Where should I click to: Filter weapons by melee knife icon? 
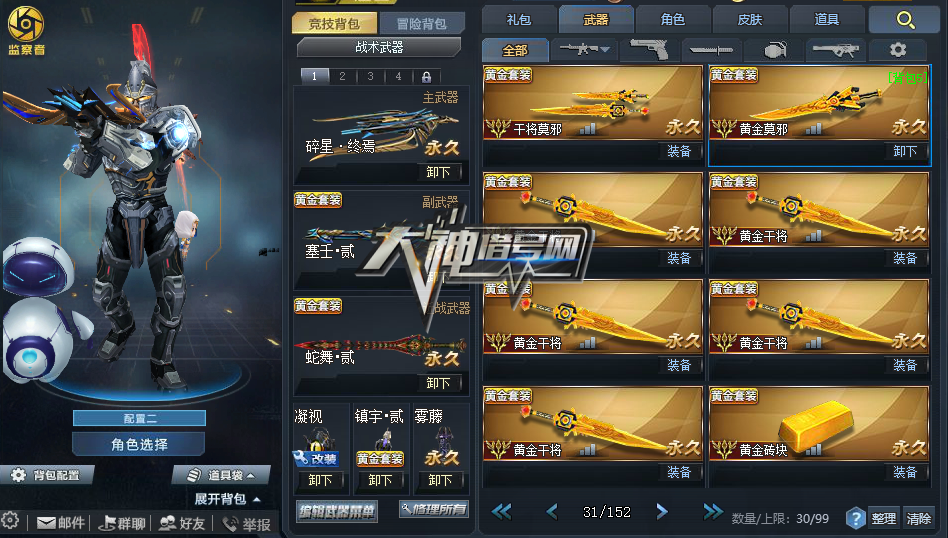pyautogui.click(x=711, y=50)
